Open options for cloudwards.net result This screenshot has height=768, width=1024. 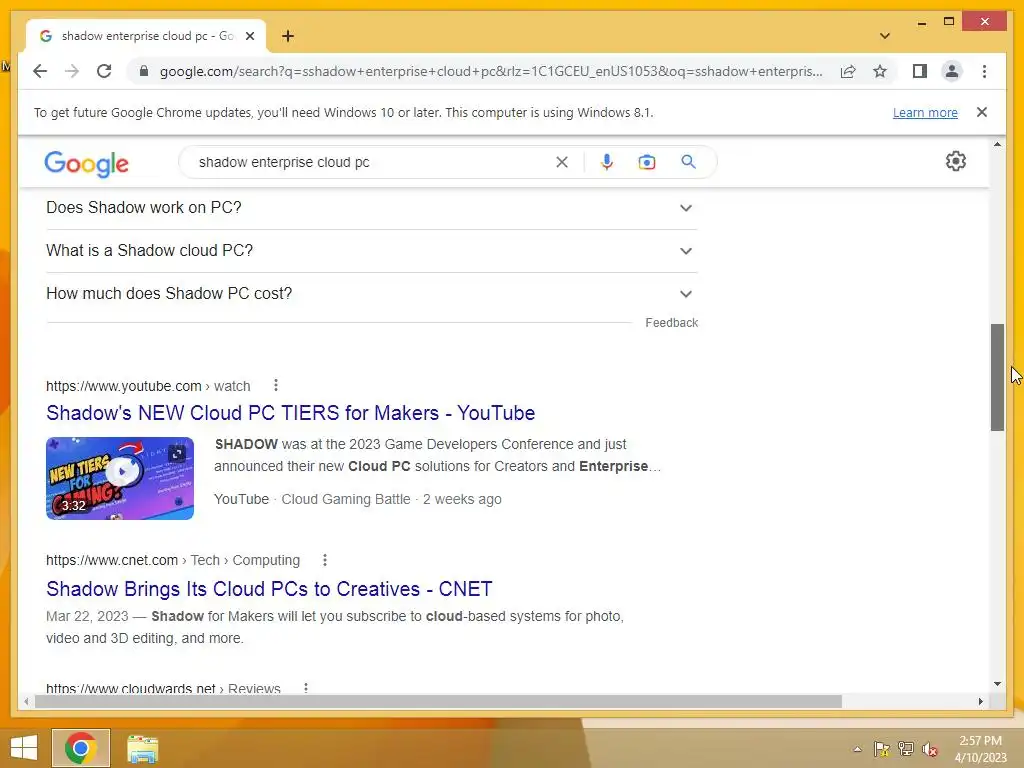(306, 688)
